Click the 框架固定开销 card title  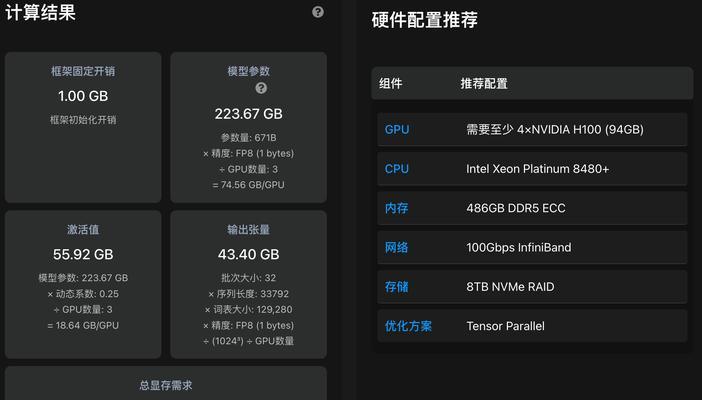83,71
